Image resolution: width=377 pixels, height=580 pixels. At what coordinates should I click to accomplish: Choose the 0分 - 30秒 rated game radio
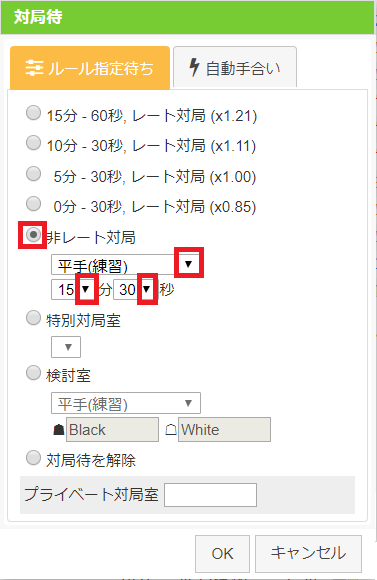click(33, 204)
